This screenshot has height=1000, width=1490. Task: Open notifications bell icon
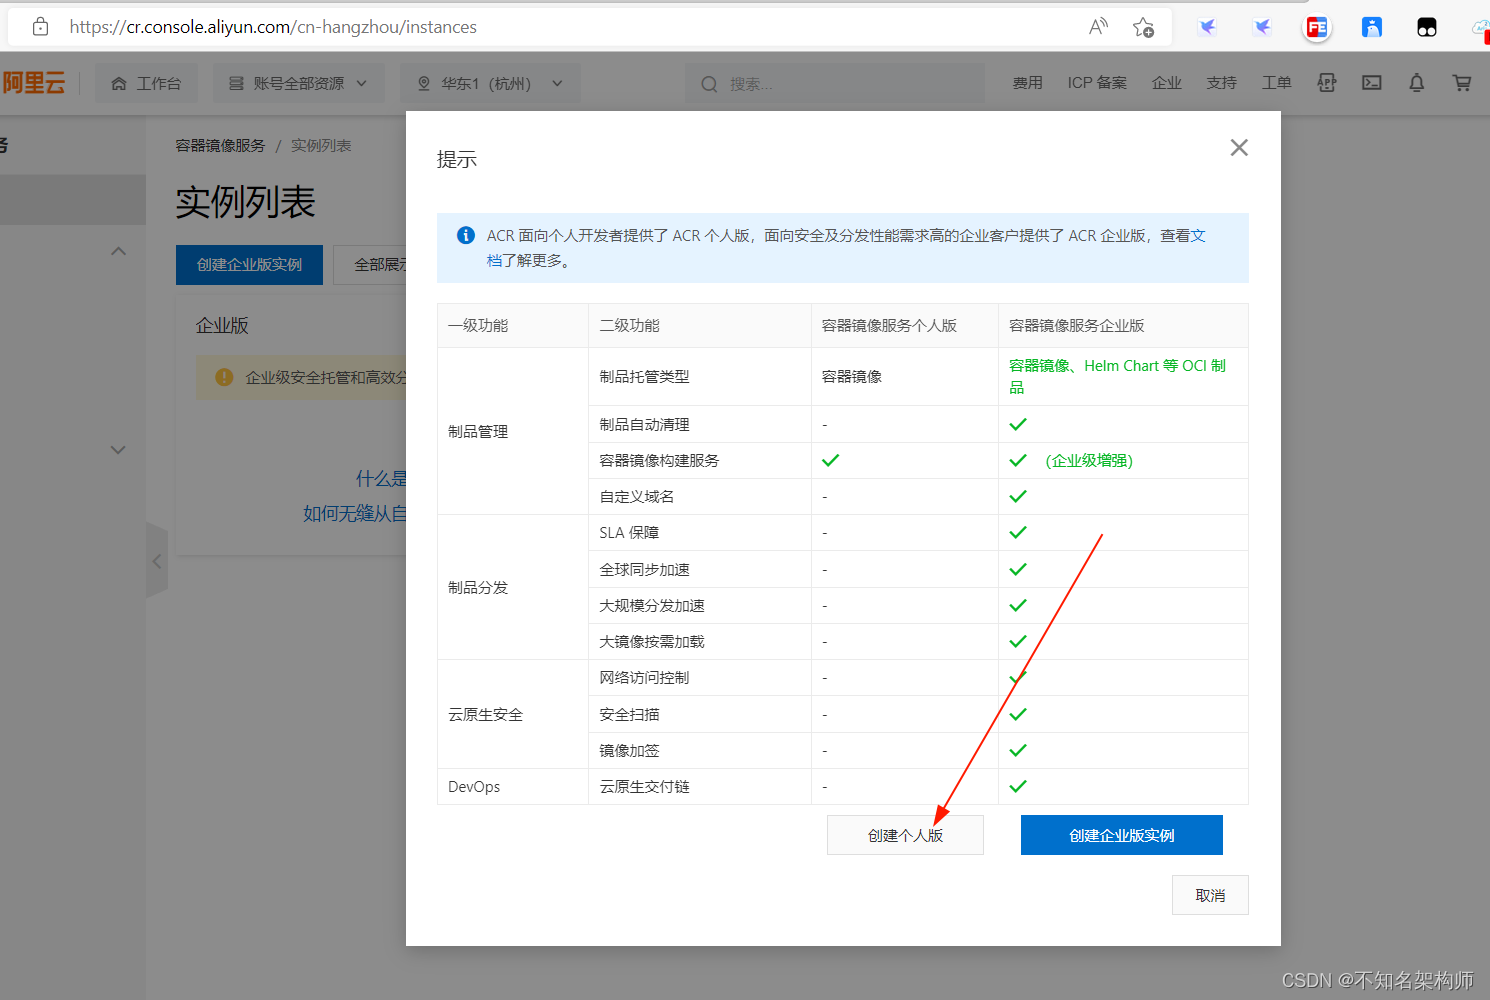pos(1417,83)
